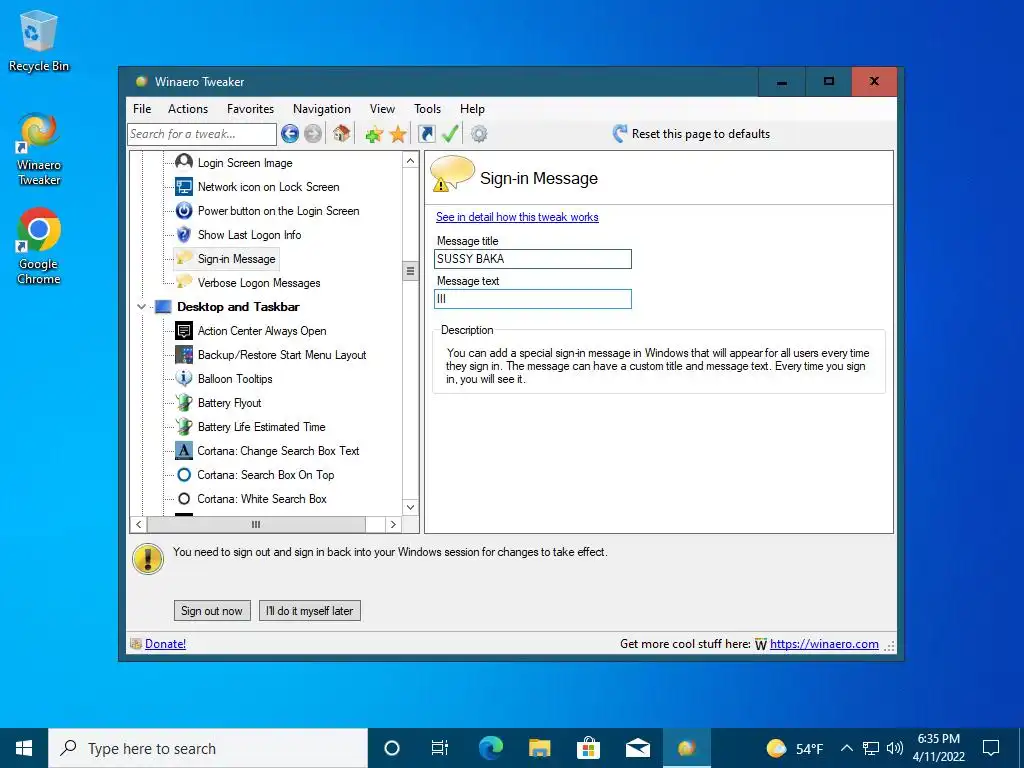Show hidden tray icons chevron
Viewport: 1024px width, 768px height.
pyautogui.click(x=846, y=748)
